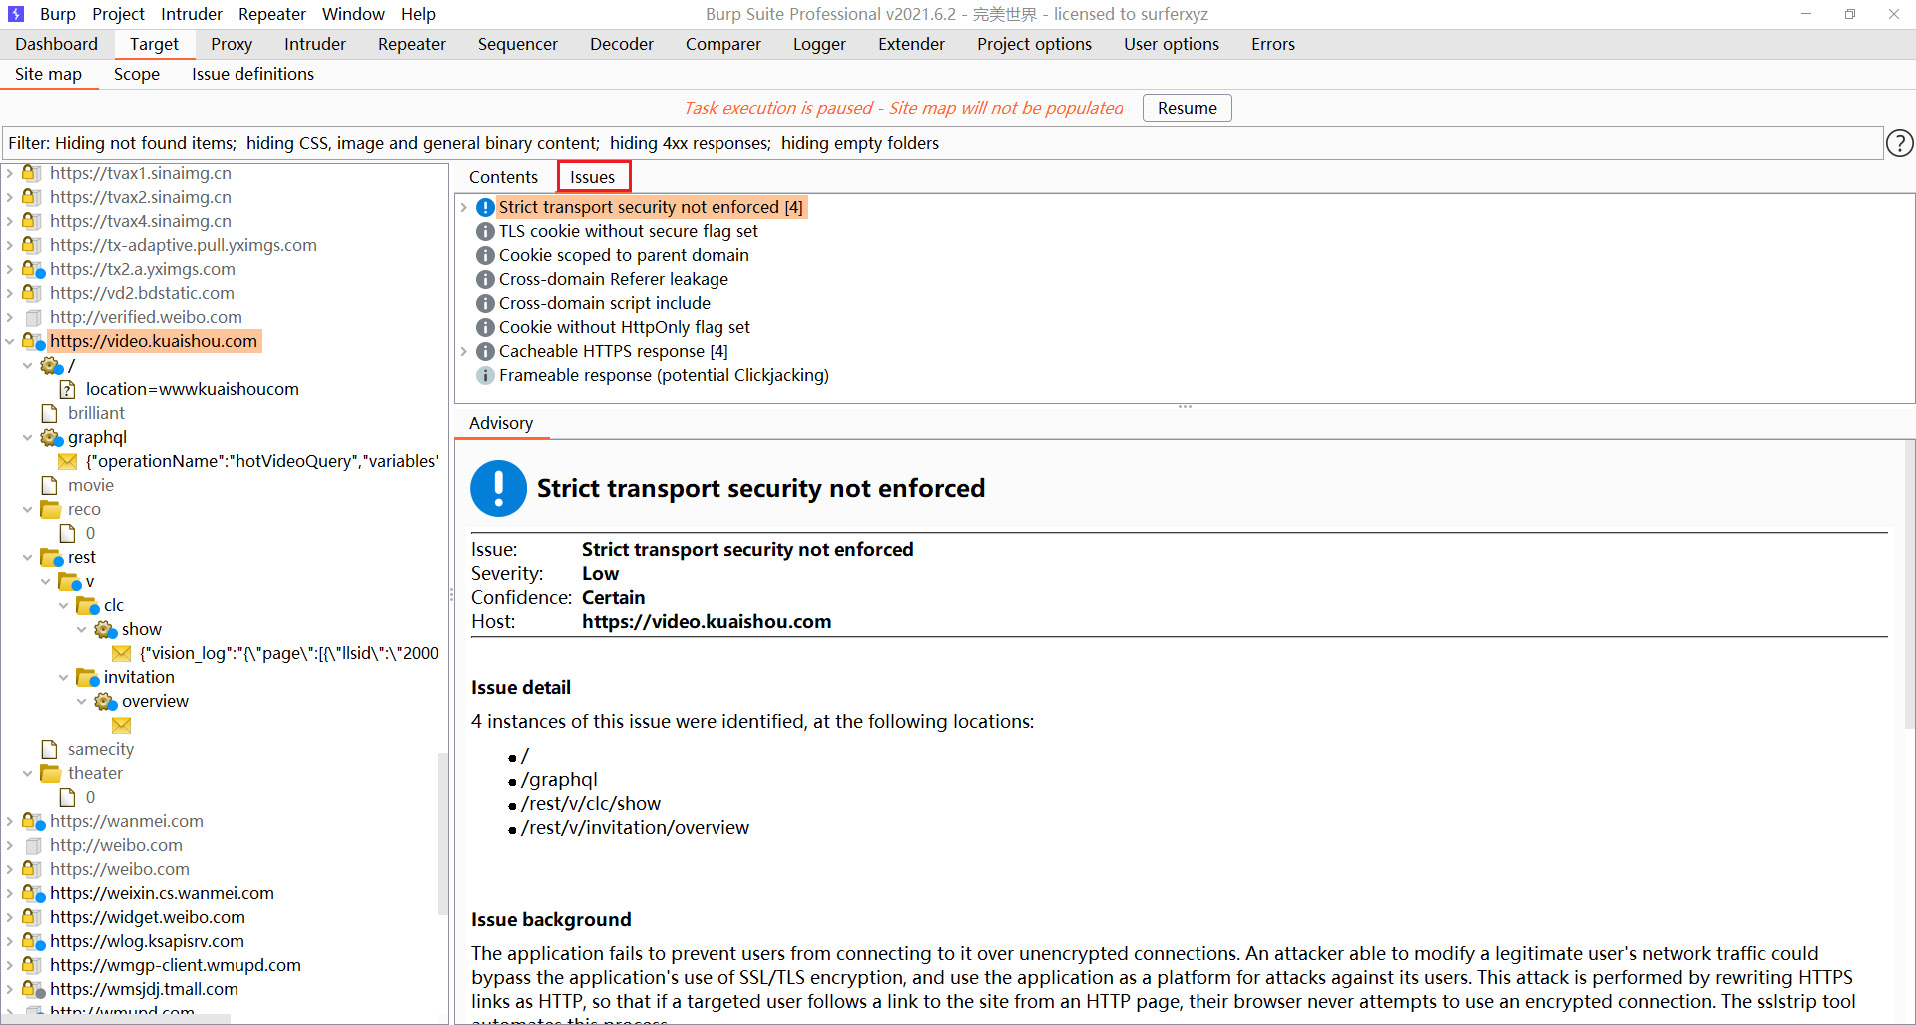Click gear icon of graphql node
The image size is (1916, 1025).
click(x=51, y=437)
